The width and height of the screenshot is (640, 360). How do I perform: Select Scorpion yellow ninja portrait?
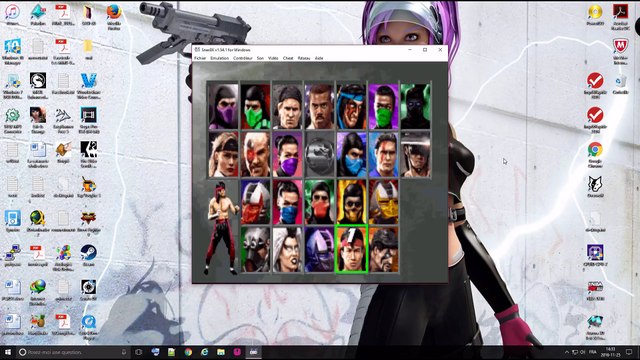(x=351, y=202)
